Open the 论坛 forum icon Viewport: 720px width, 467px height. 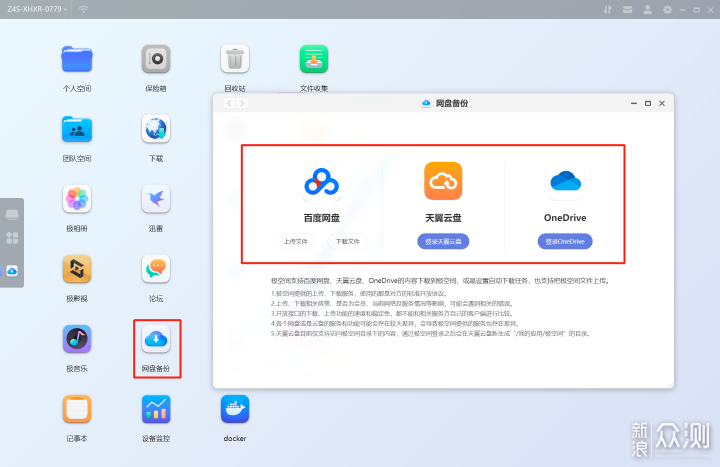pos(156,269)
